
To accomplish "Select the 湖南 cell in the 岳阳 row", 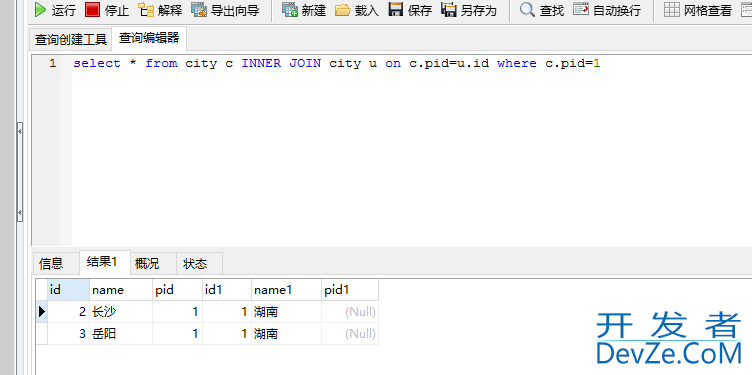I will (286, 334).
